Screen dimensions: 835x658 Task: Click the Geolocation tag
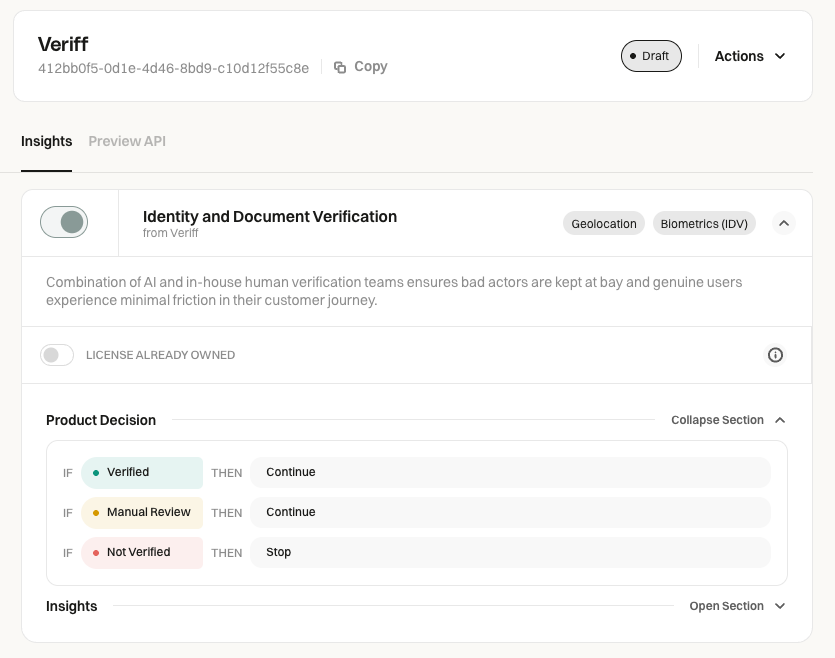point(603,224)
